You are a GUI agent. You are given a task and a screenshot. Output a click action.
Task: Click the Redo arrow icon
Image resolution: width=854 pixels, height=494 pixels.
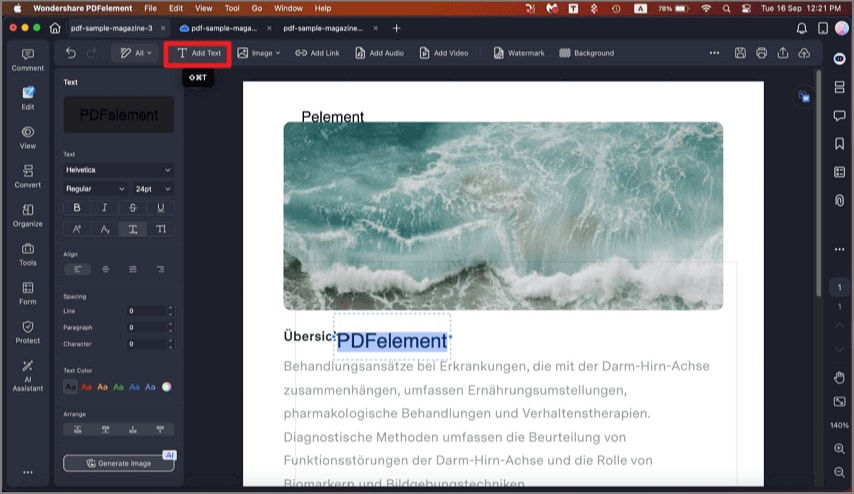click(x=92, y=53)
